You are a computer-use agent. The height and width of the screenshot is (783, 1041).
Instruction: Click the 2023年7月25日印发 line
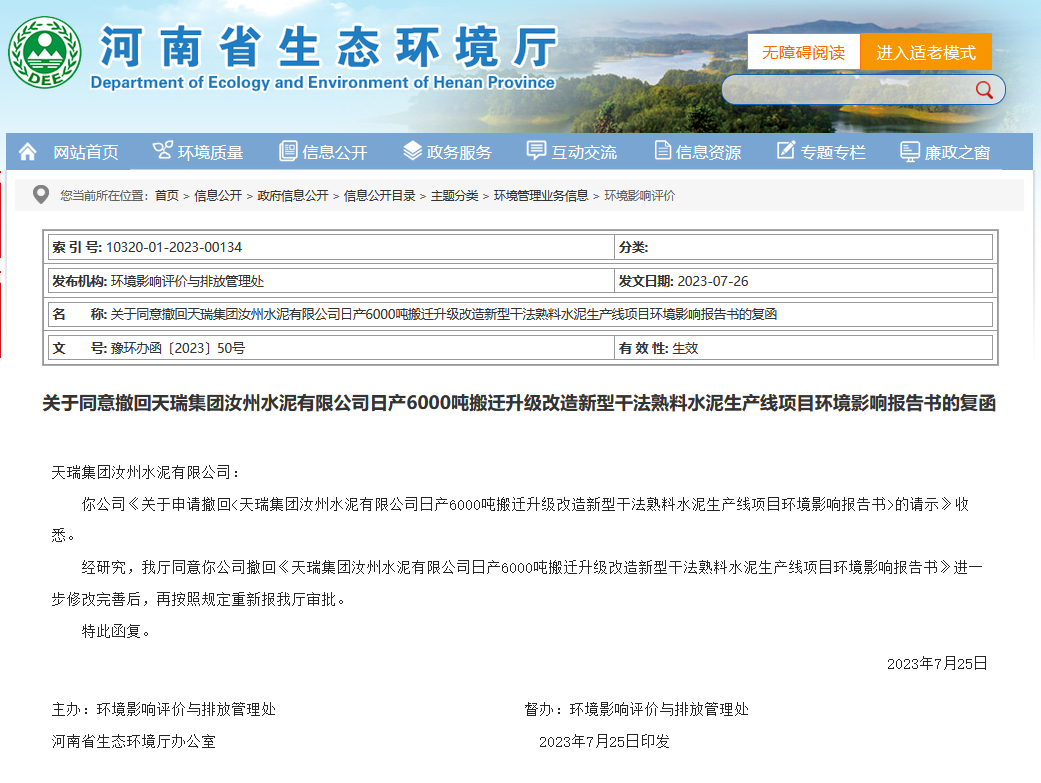pos(604,741)
